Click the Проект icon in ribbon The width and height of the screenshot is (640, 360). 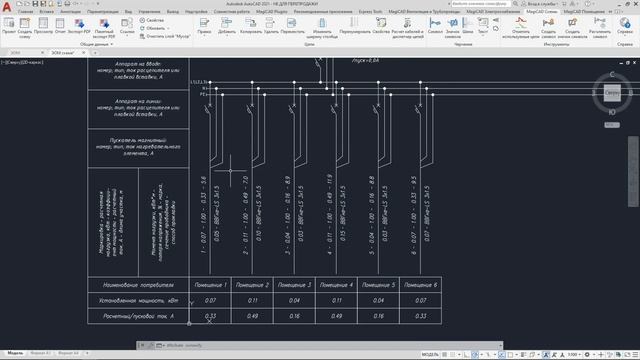(x=9, y=25)
